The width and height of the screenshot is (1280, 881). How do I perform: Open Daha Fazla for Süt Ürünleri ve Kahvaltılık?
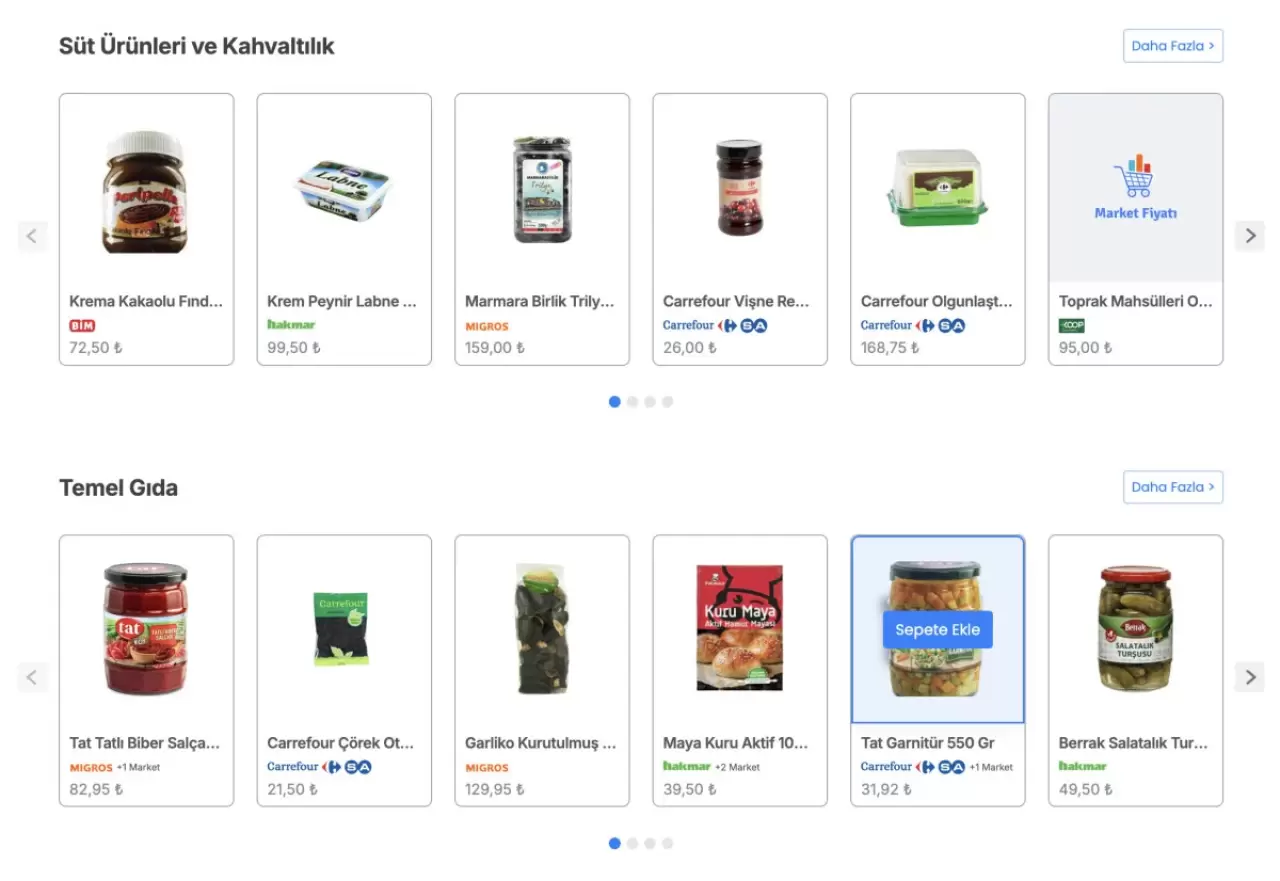(1173, 46)
